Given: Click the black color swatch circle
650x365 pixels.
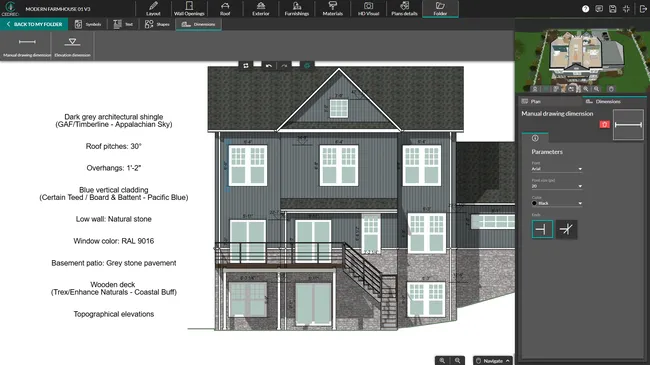Looking at the screenshot, I should pos(534,203).
